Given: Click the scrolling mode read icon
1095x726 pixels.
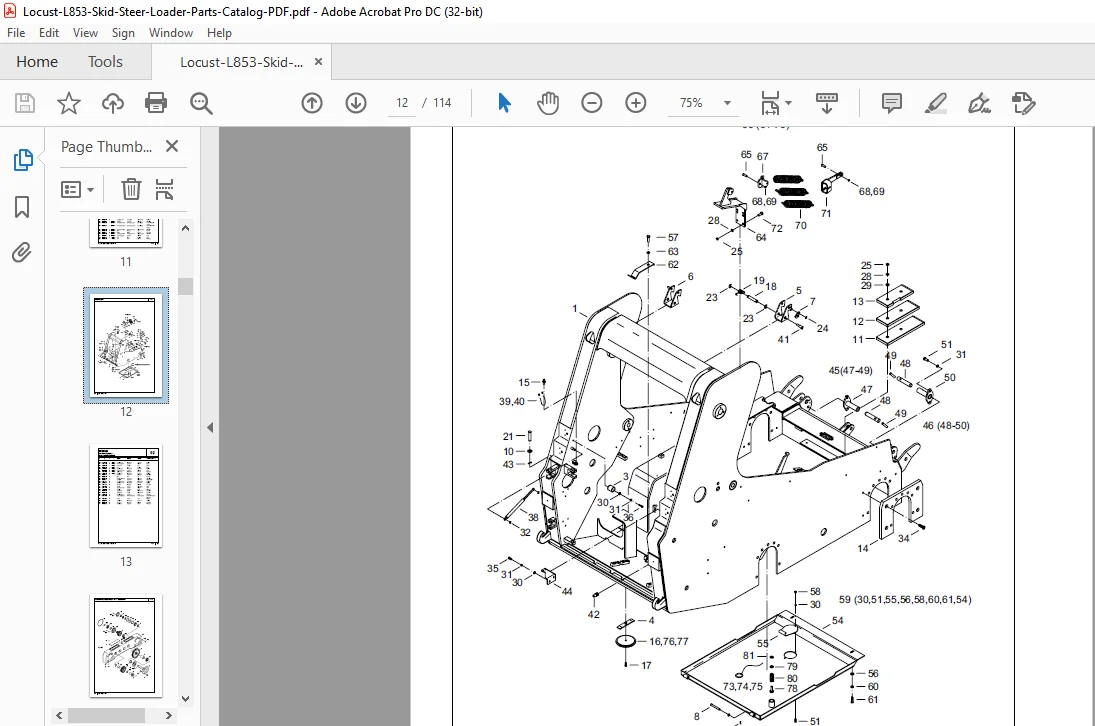Looking at the screenshot, I should (827, 103).
